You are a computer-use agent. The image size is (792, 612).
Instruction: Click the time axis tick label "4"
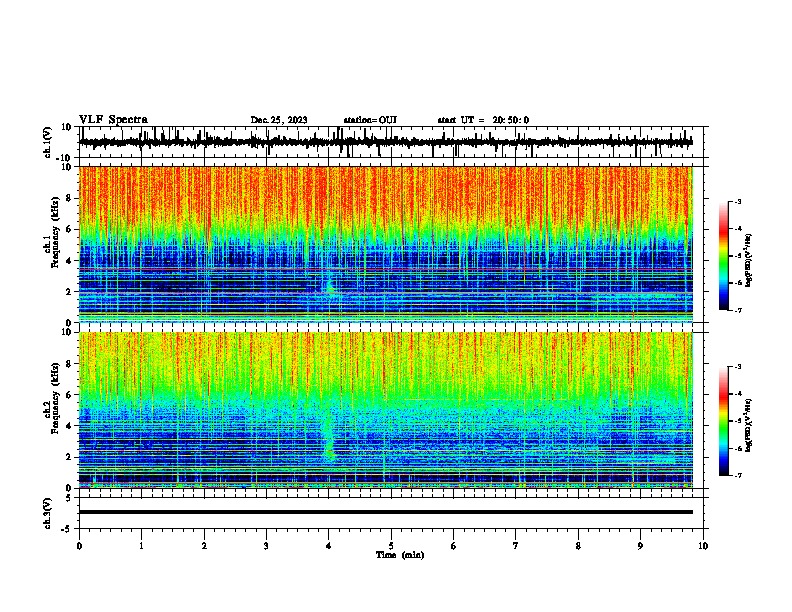tap(329, 546)
